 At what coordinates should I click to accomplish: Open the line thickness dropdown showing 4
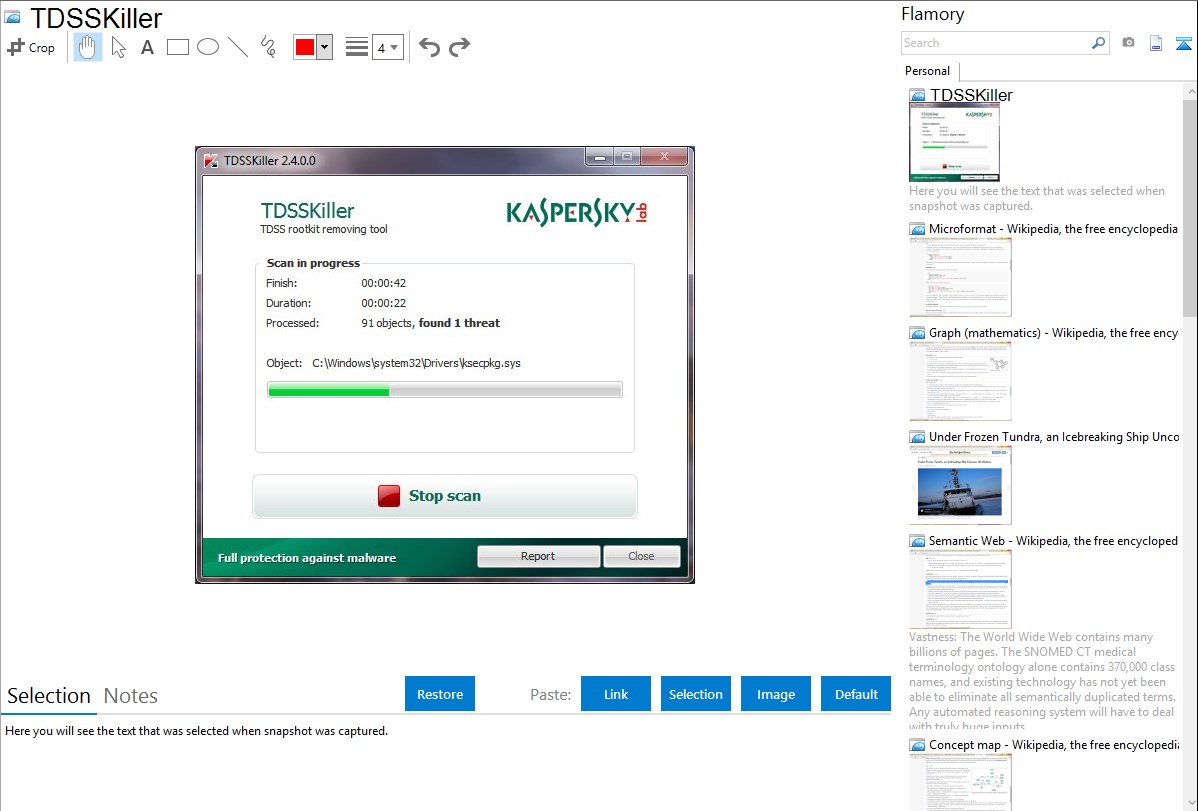pyautogui.click(x=388, y=47)
